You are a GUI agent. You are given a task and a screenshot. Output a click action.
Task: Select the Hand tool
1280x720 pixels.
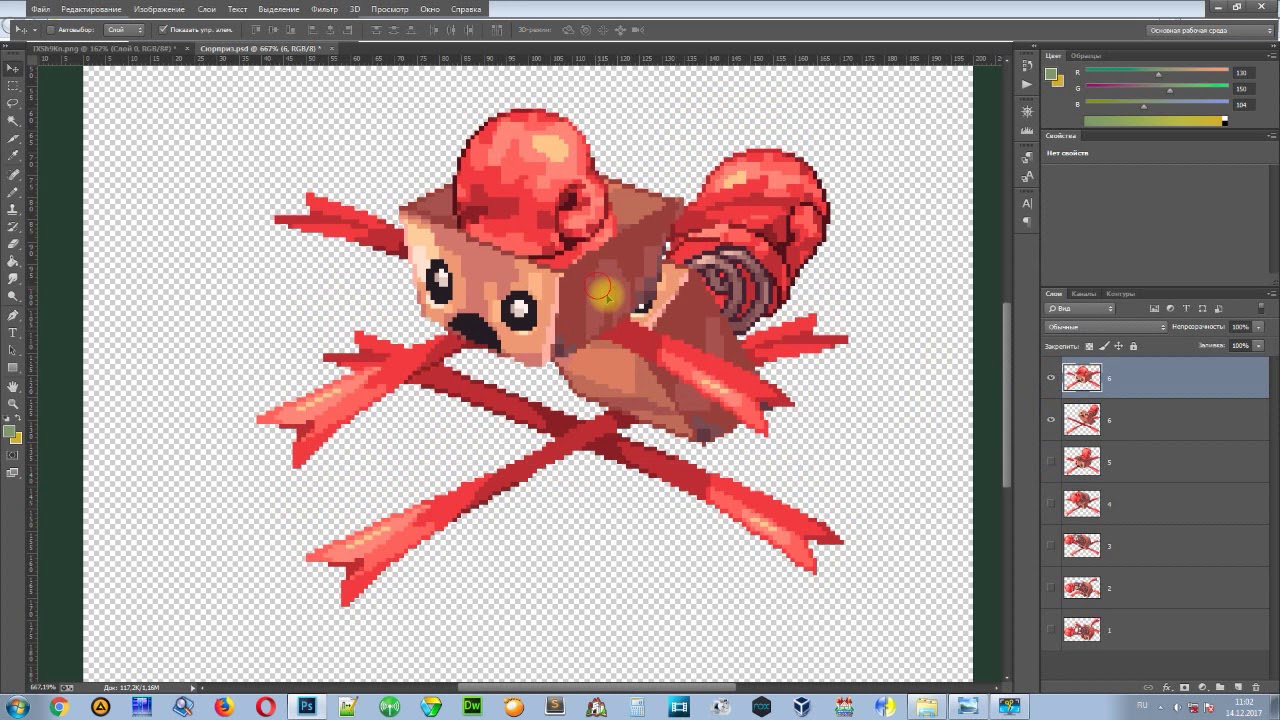(13, 386)
